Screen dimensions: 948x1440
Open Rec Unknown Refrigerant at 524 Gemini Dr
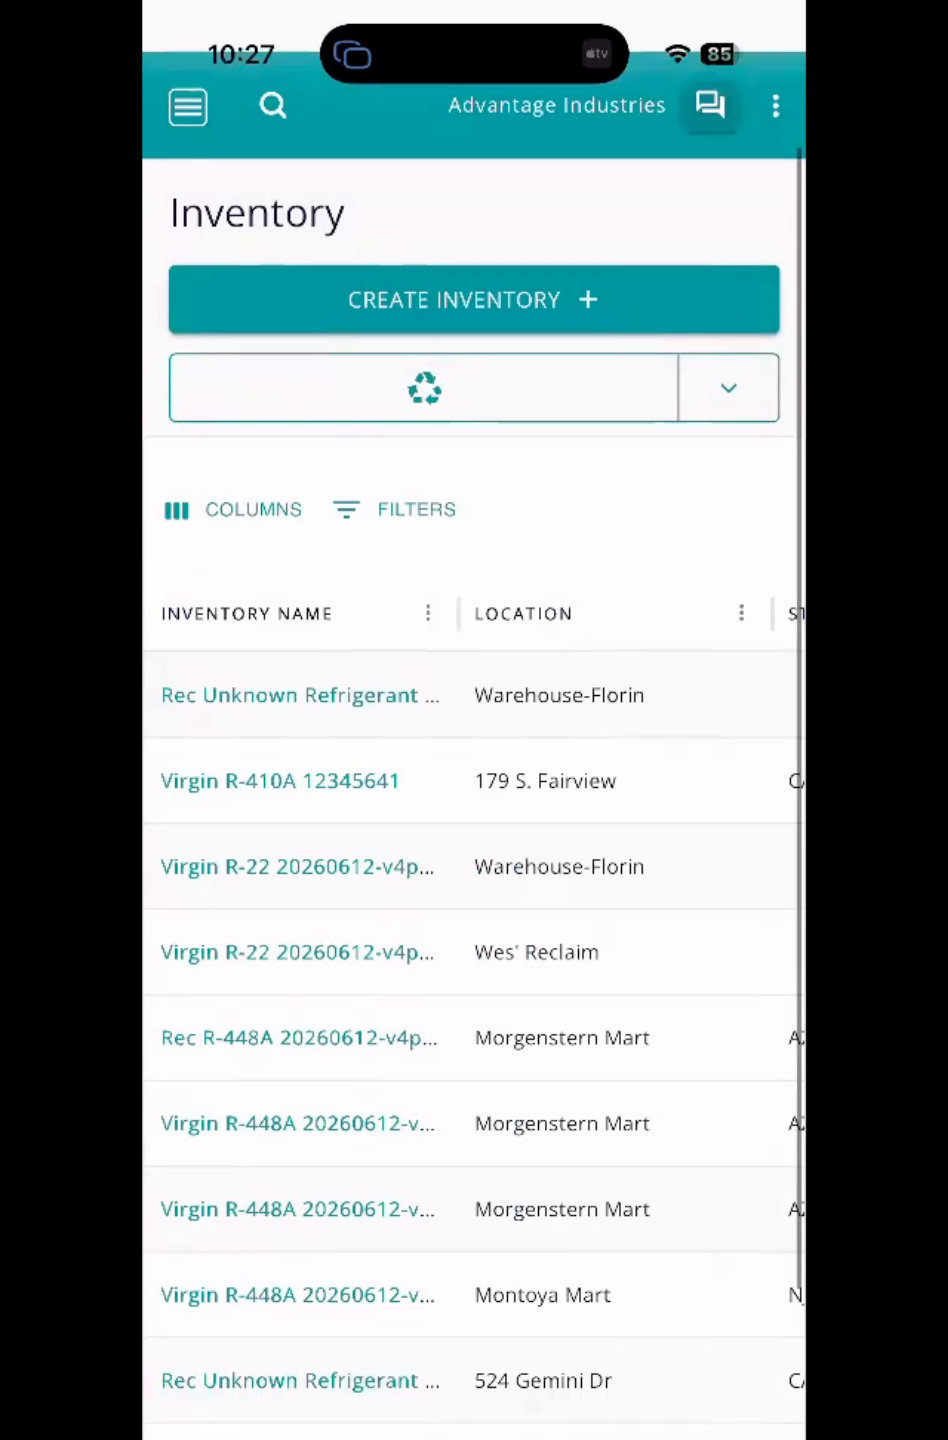(x=300, y=1381)
